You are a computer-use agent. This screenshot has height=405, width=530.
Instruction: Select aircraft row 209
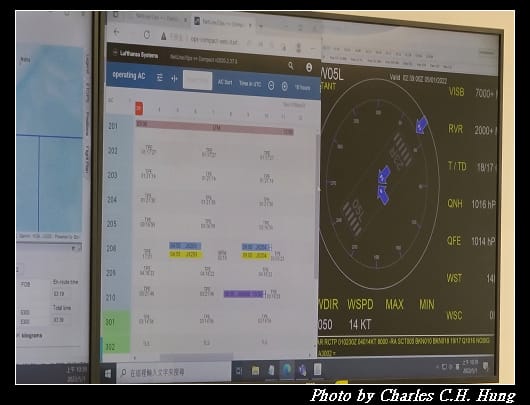(x=111, y=273)
